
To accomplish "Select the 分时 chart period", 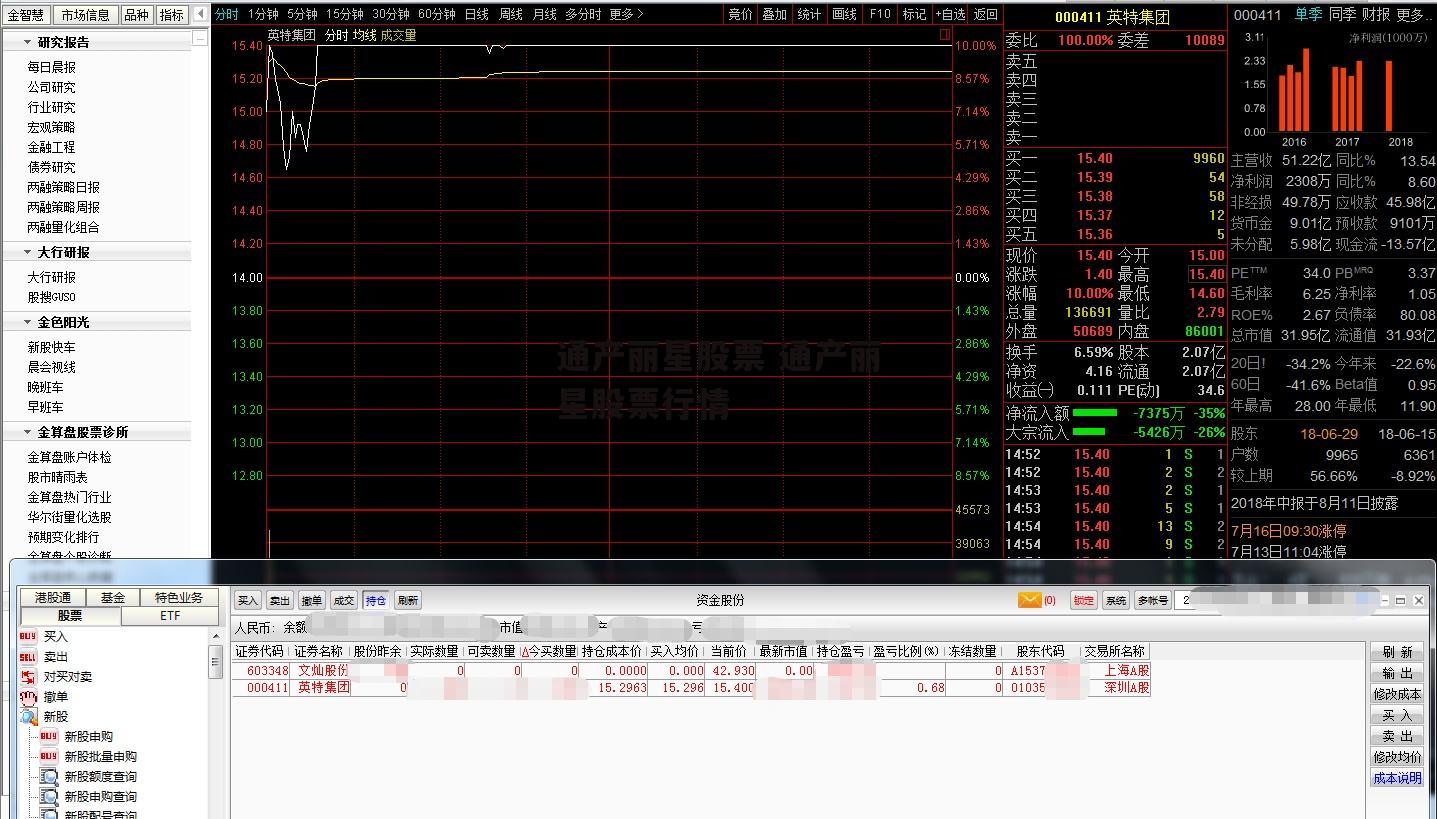I will [227, 14].
